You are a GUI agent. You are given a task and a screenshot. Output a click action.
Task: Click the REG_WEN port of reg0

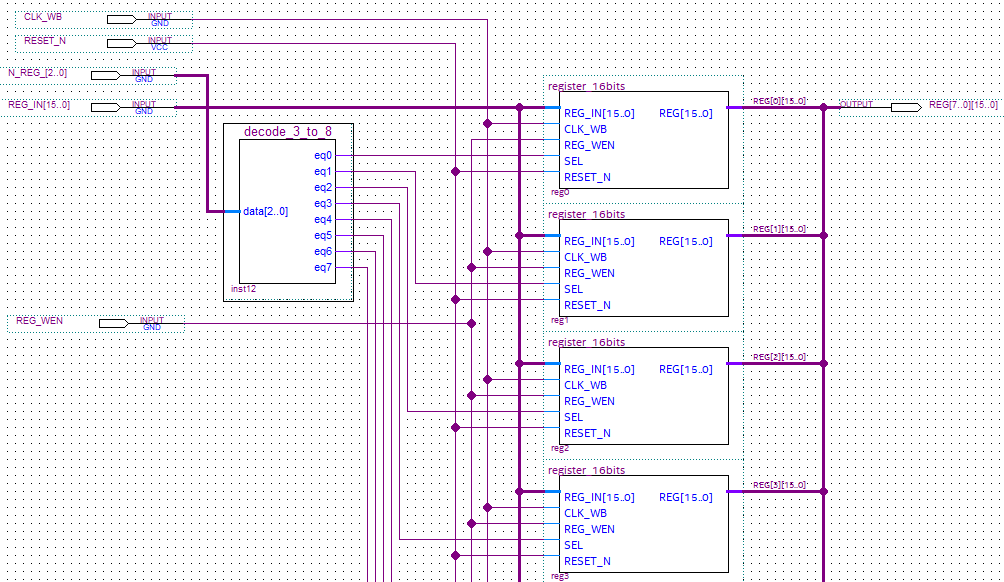click(589, 145)
